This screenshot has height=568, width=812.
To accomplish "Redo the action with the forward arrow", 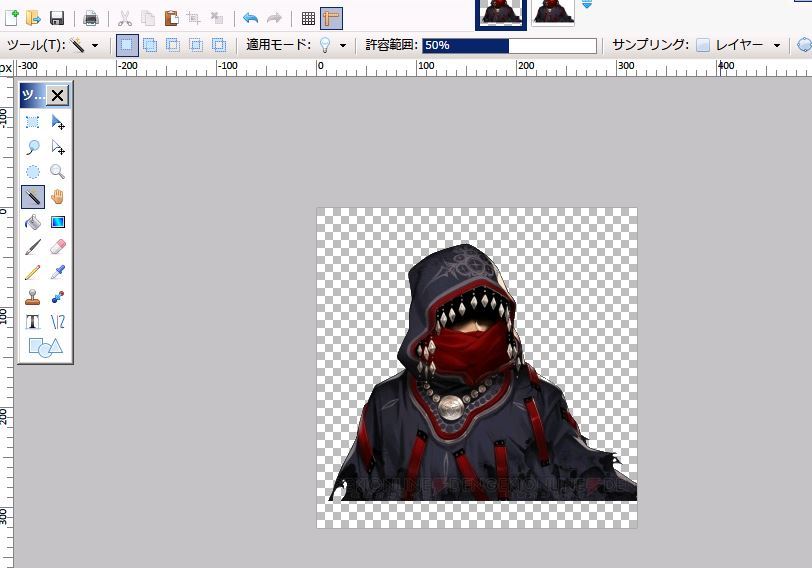I will tap(274, 19).
